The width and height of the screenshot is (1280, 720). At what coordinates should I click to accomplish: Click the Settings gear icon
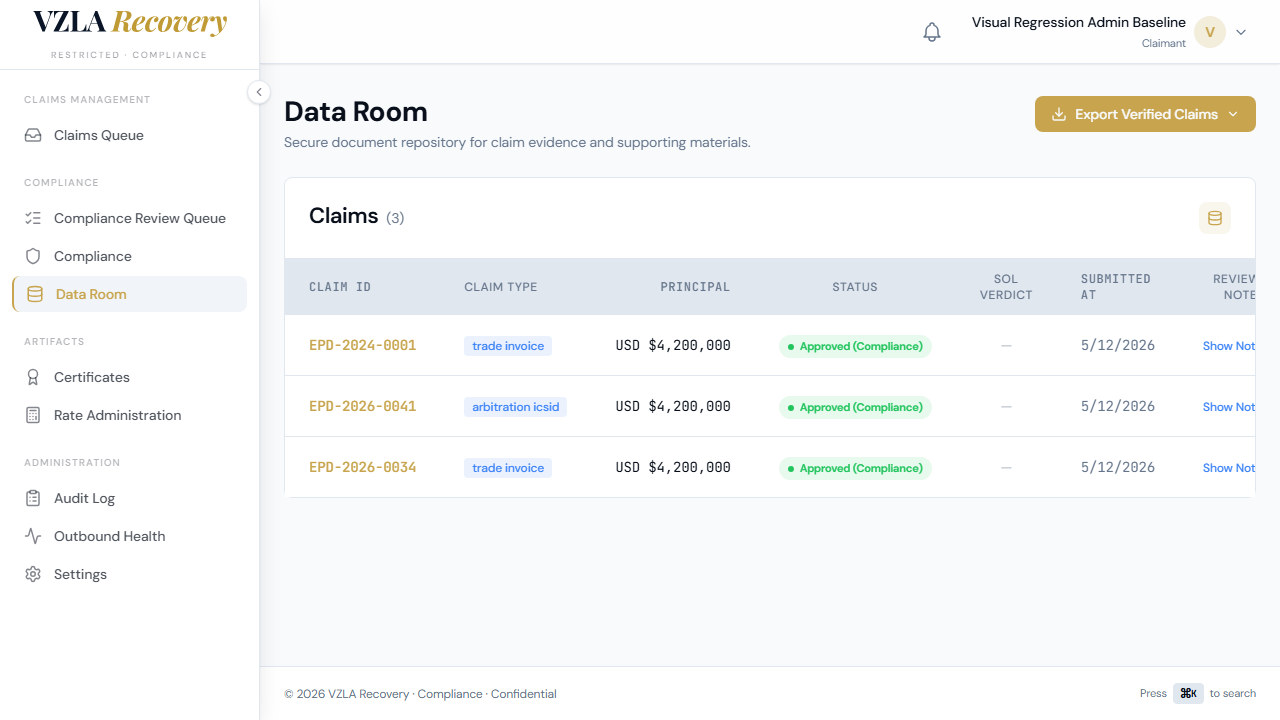click(33, 574)
